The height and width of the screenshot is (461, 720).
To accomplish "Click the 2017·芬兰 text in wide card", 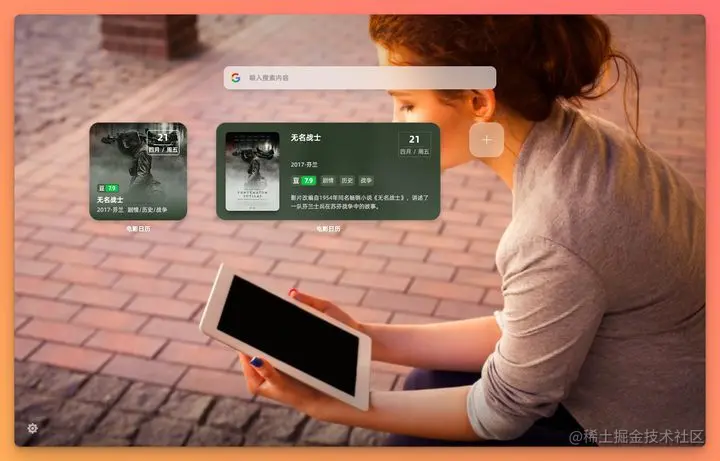I will click(304, 164).
